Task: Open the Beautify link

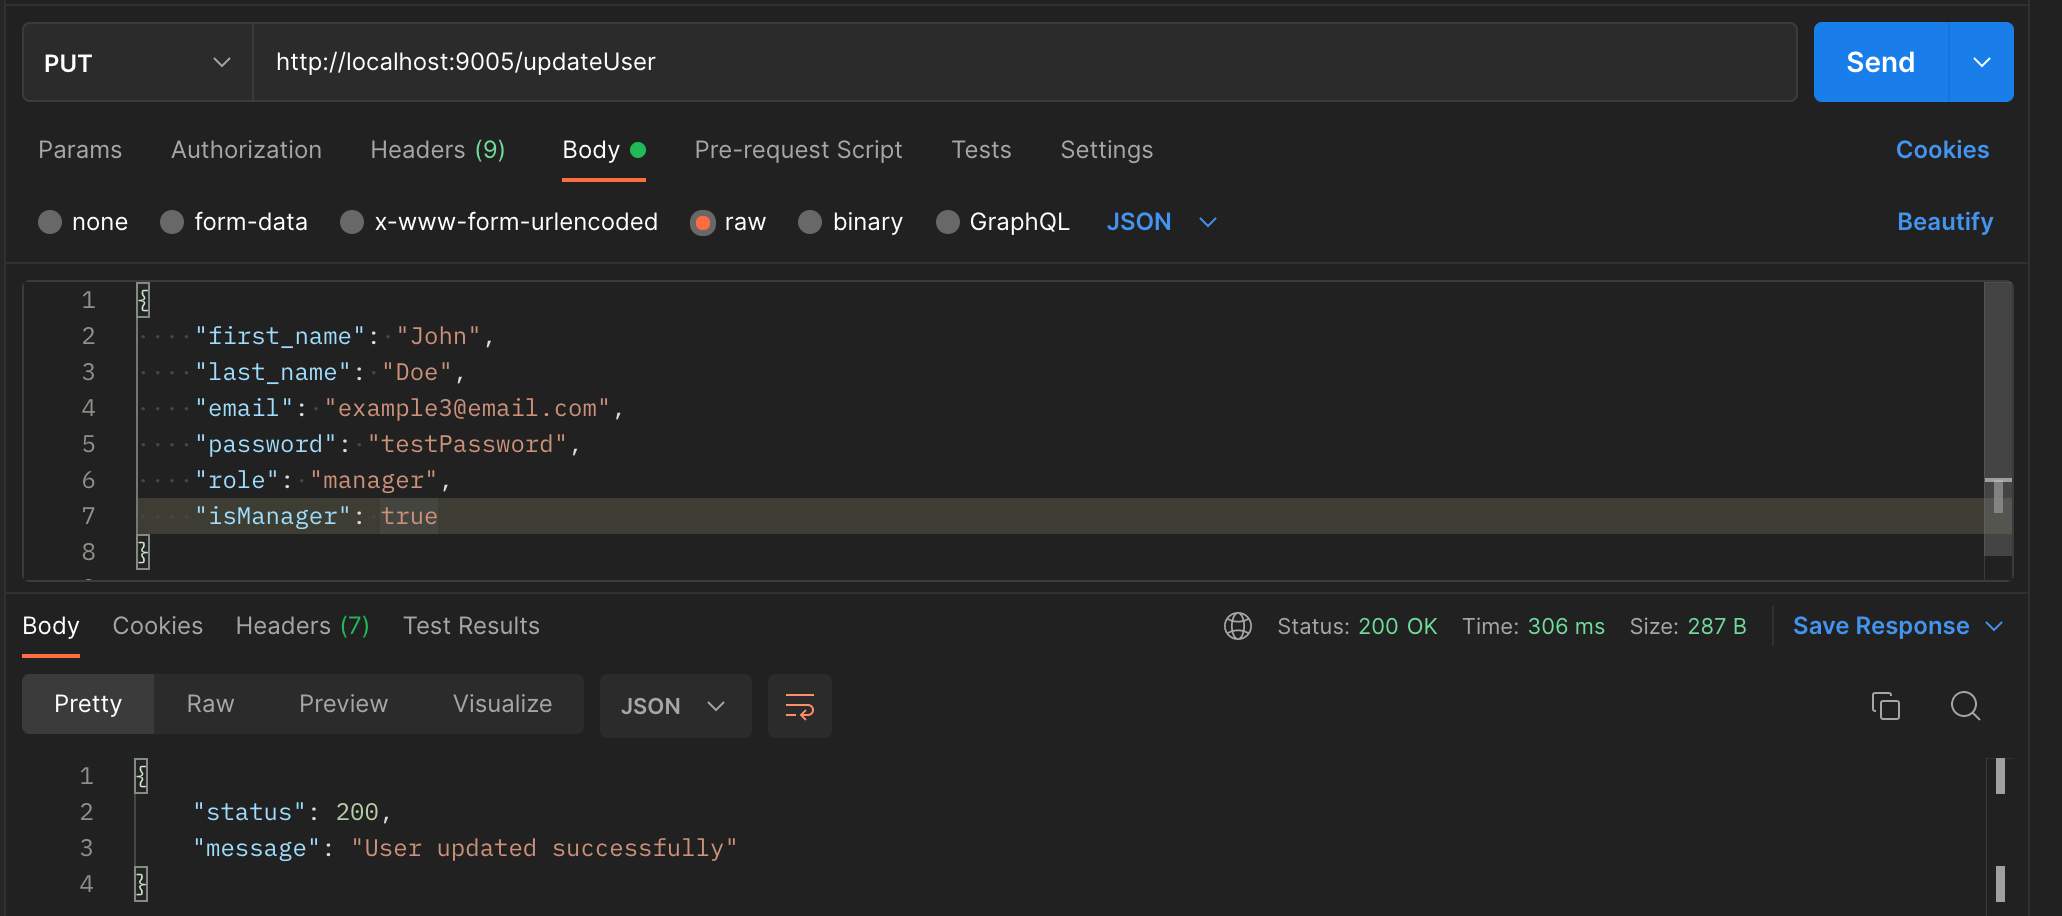Action: coord(1943,222)
